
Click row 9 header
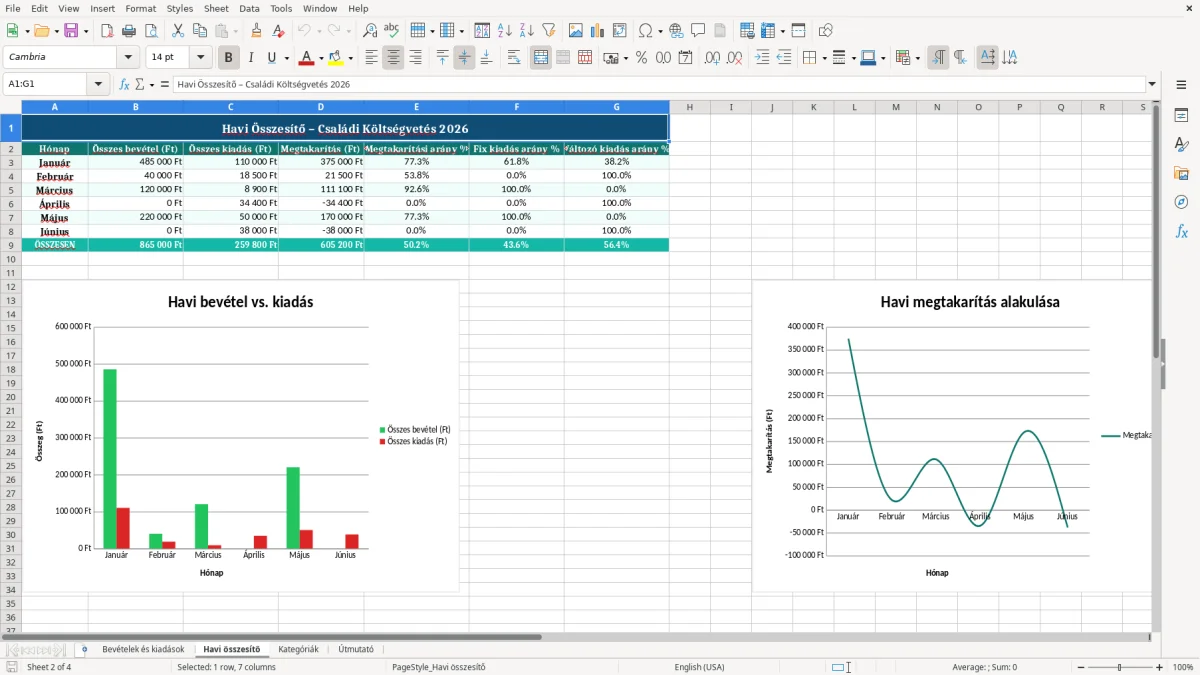[x=10, y=245]
